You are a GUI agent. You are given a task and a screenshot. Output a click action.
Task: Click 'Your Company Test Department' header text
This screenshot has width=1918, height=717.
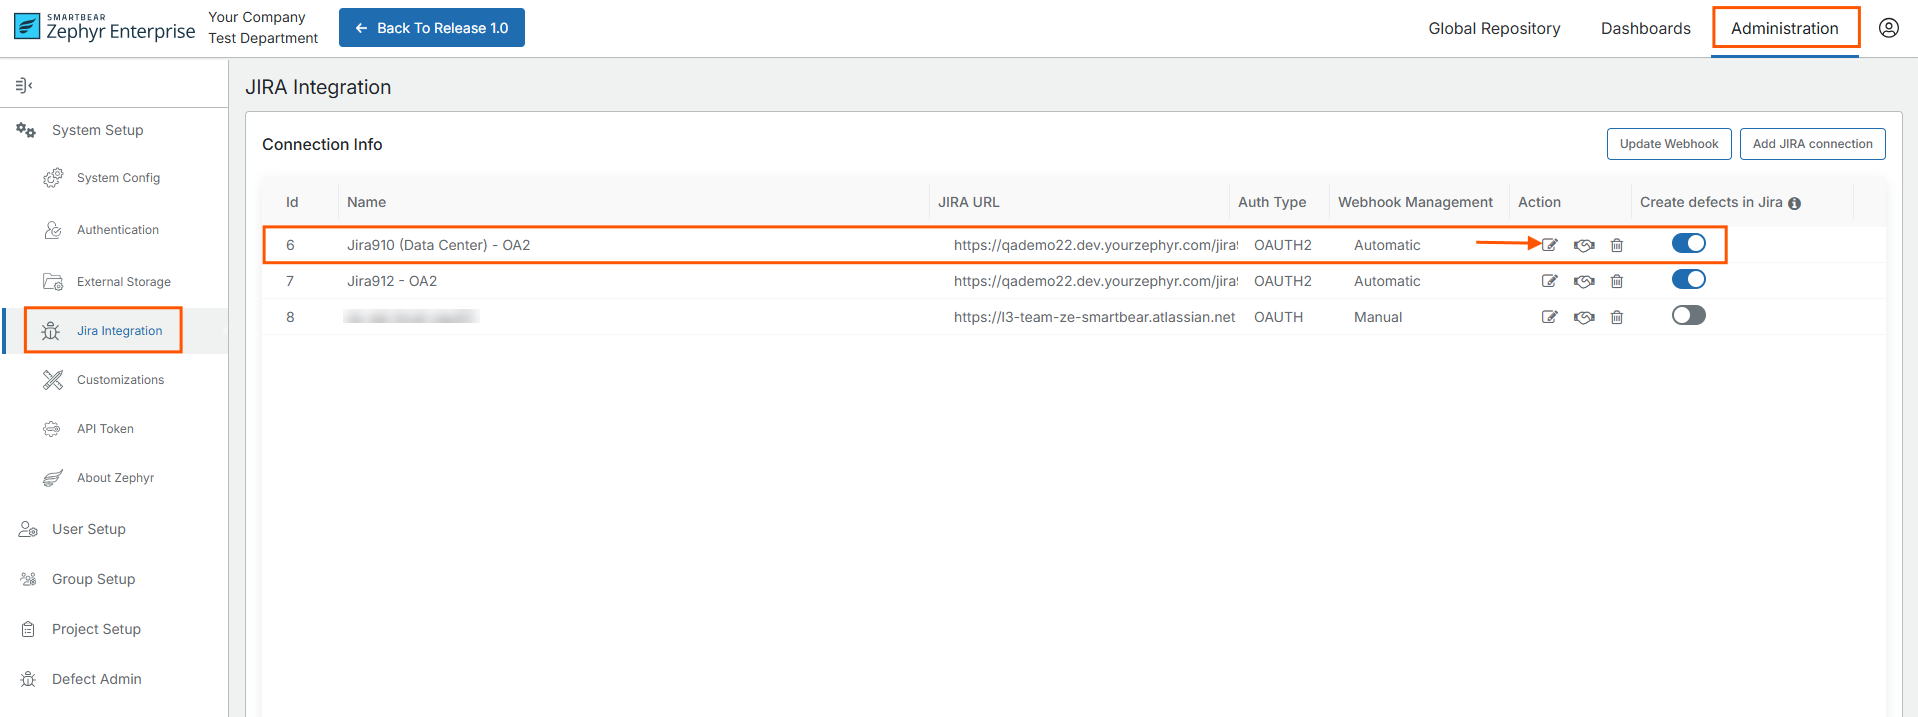point(263,28)
